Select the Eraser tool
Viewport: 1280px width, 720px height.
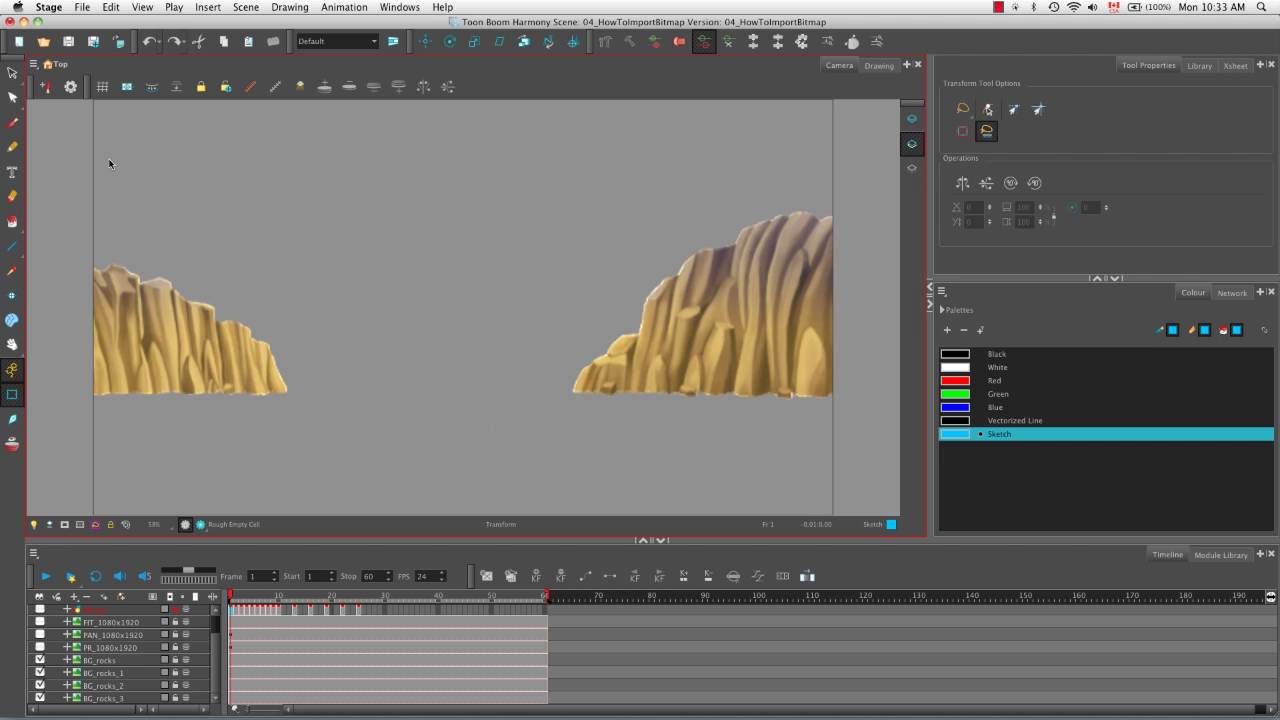click(12, 197)
